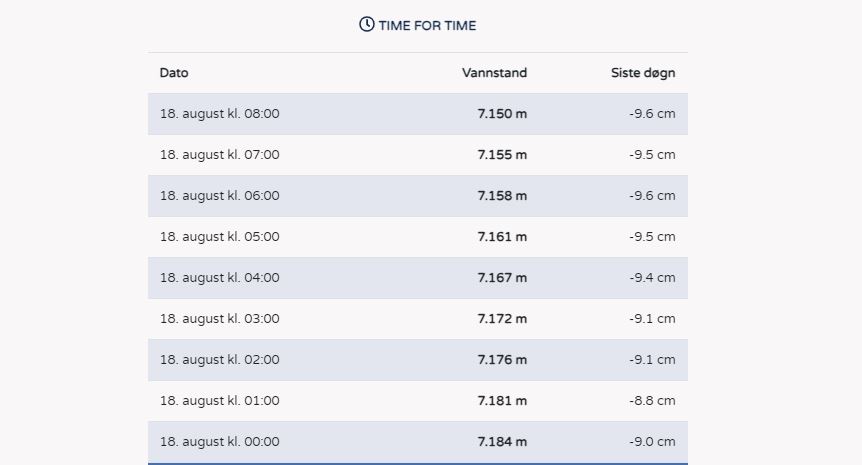Image resolution: width=862 pixels, height=465 pixels.
Task: Click the -8.8 cm last-day change value
Action: [x=652, y=401]
